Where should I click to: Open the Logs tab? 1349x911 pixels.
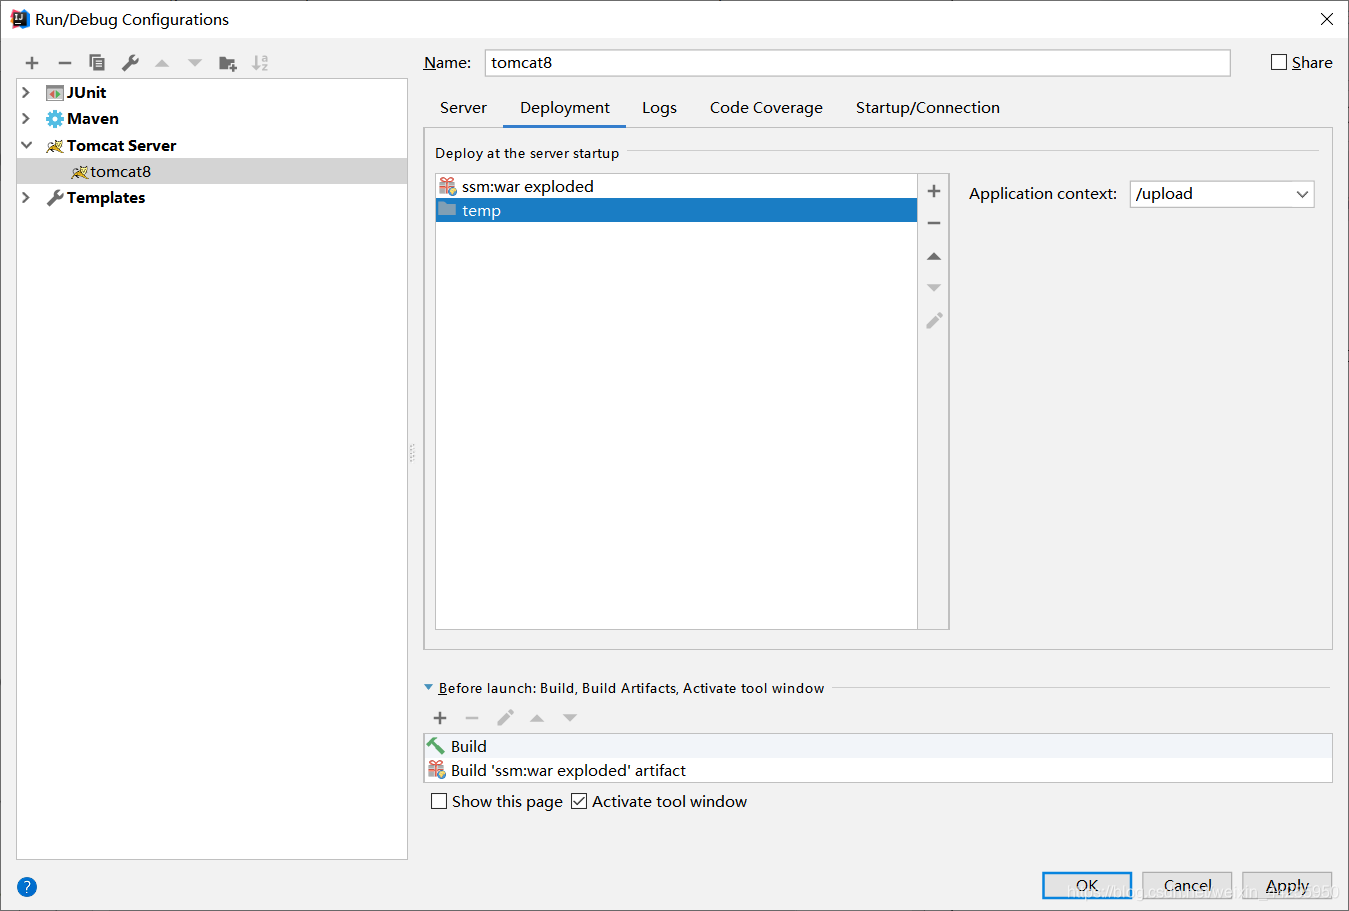coord(659,108)
